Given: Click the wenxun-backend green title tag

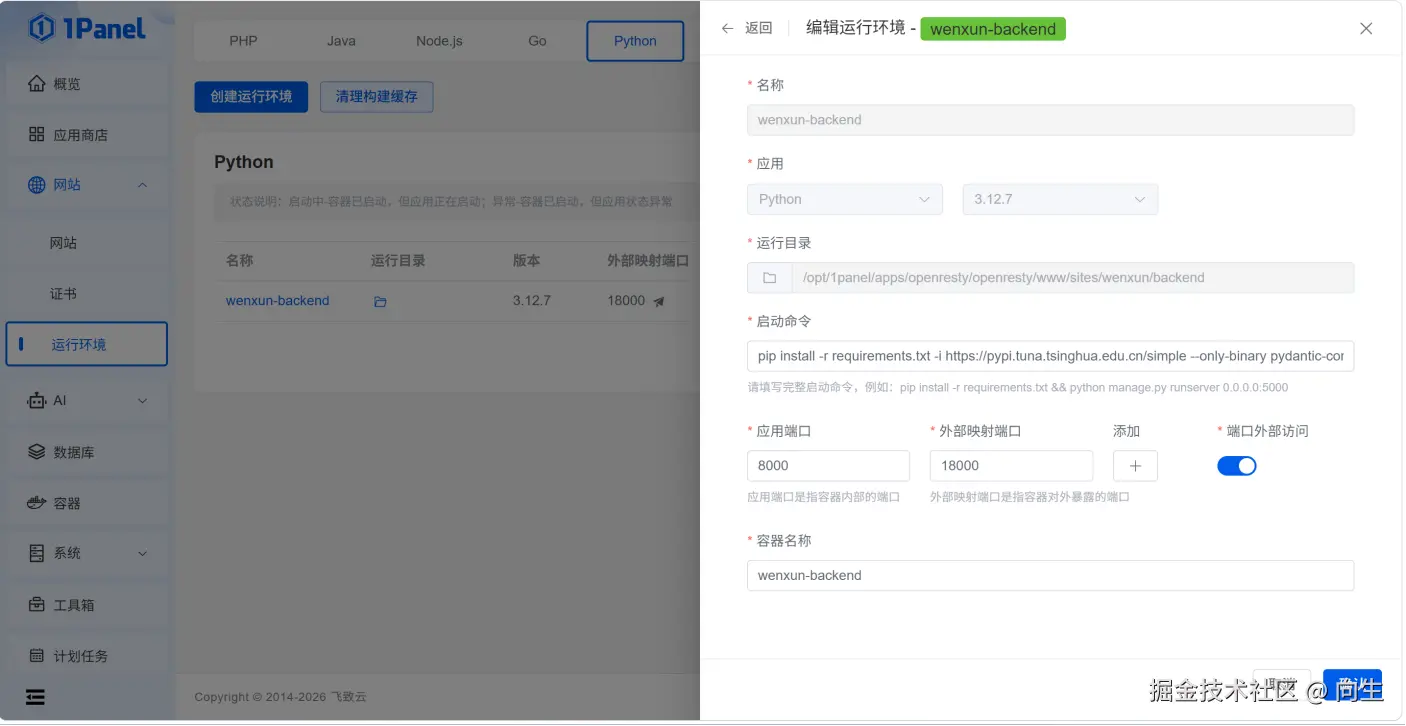Looking at the screenshot, I should click(993, 29).
